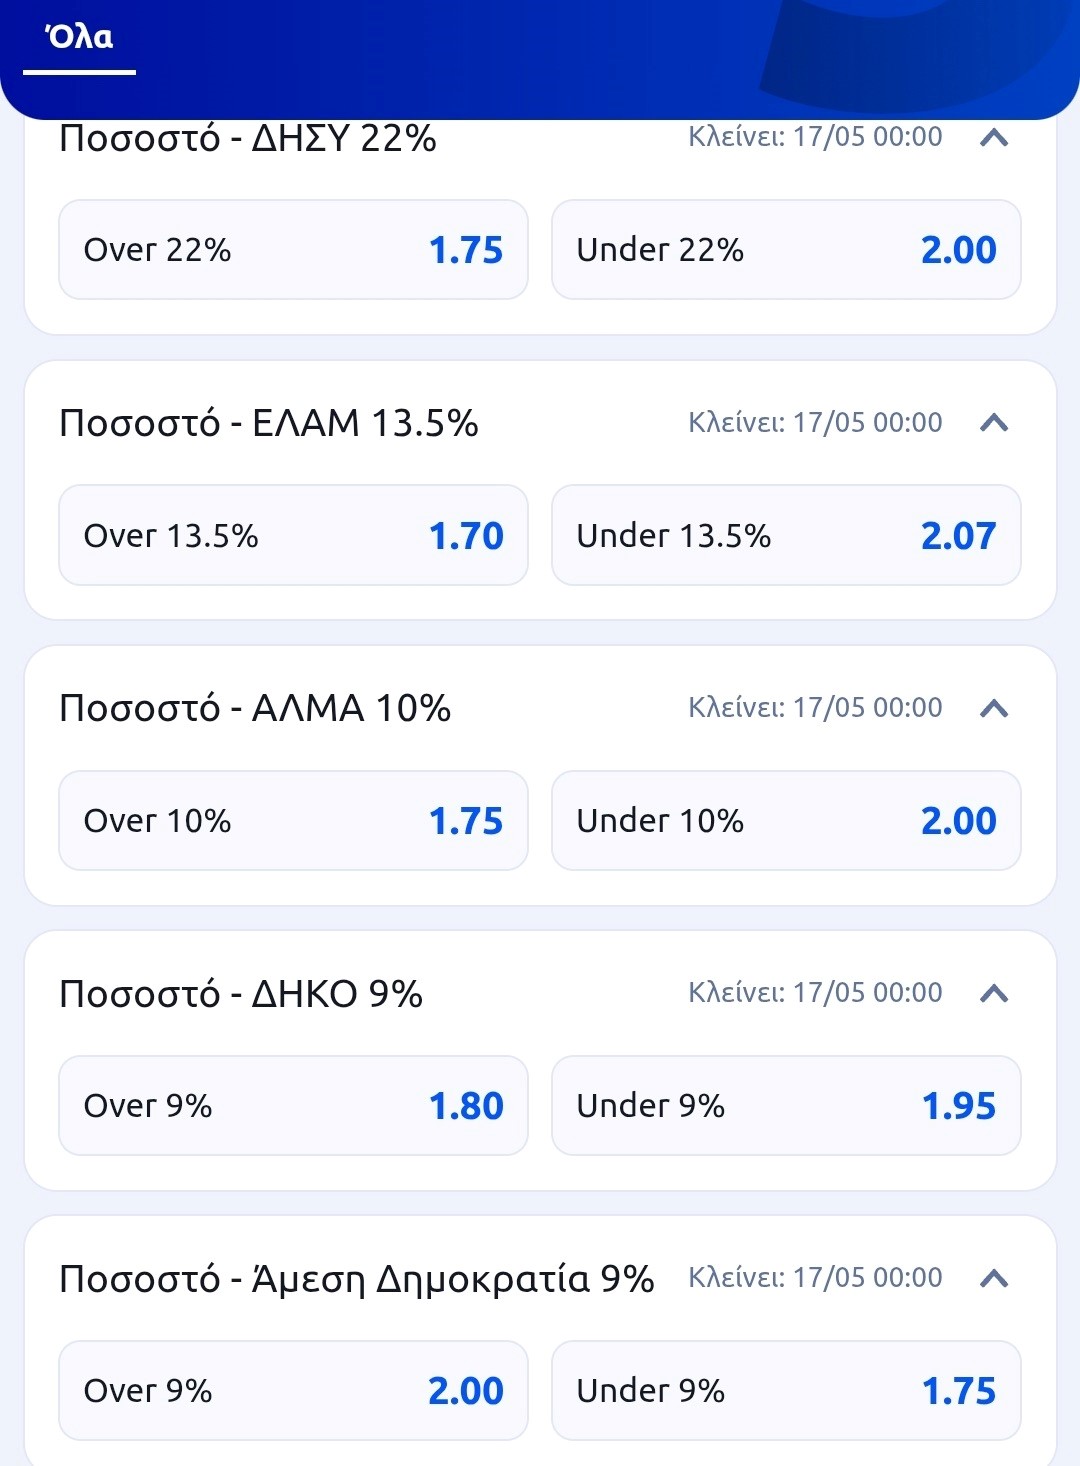Tap the Ποσοστό - Άμεση Δημοκρατία 9% title
The height and width of the screenshot is (1466, 1080).
click(x=357, y=1278)
